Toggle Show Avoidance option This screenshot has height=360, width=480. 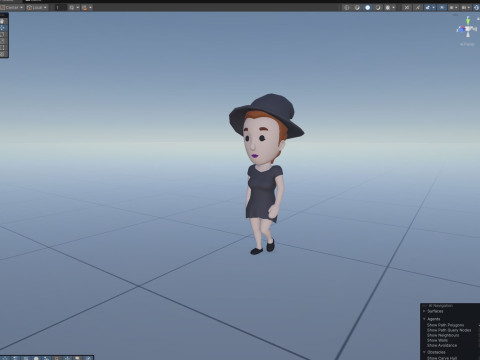click(442, 345)
